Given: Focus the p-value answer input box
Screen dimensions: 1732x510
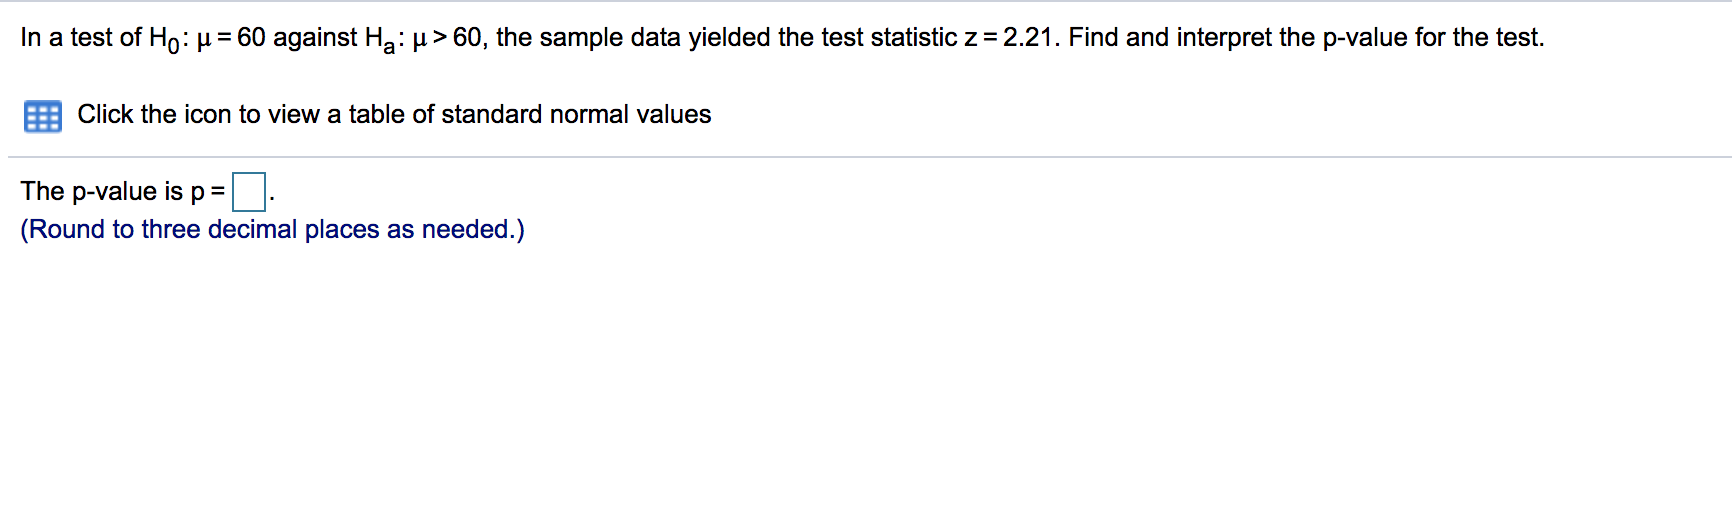Looking at the screenshot, I should (x=249, y=191).
